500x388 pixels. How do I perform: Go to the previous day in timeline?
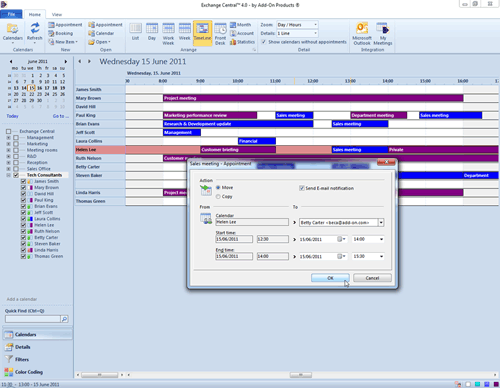pos(80,61)
